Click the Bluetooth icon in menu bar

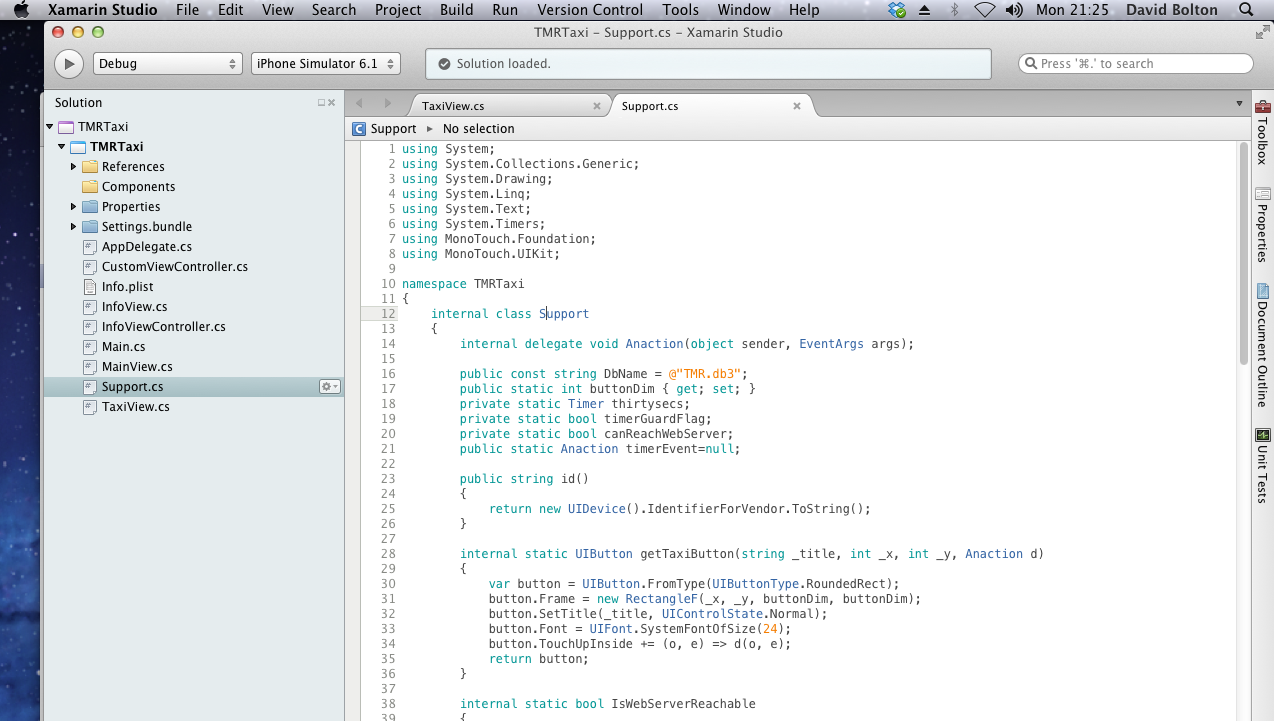pos(954,10)
